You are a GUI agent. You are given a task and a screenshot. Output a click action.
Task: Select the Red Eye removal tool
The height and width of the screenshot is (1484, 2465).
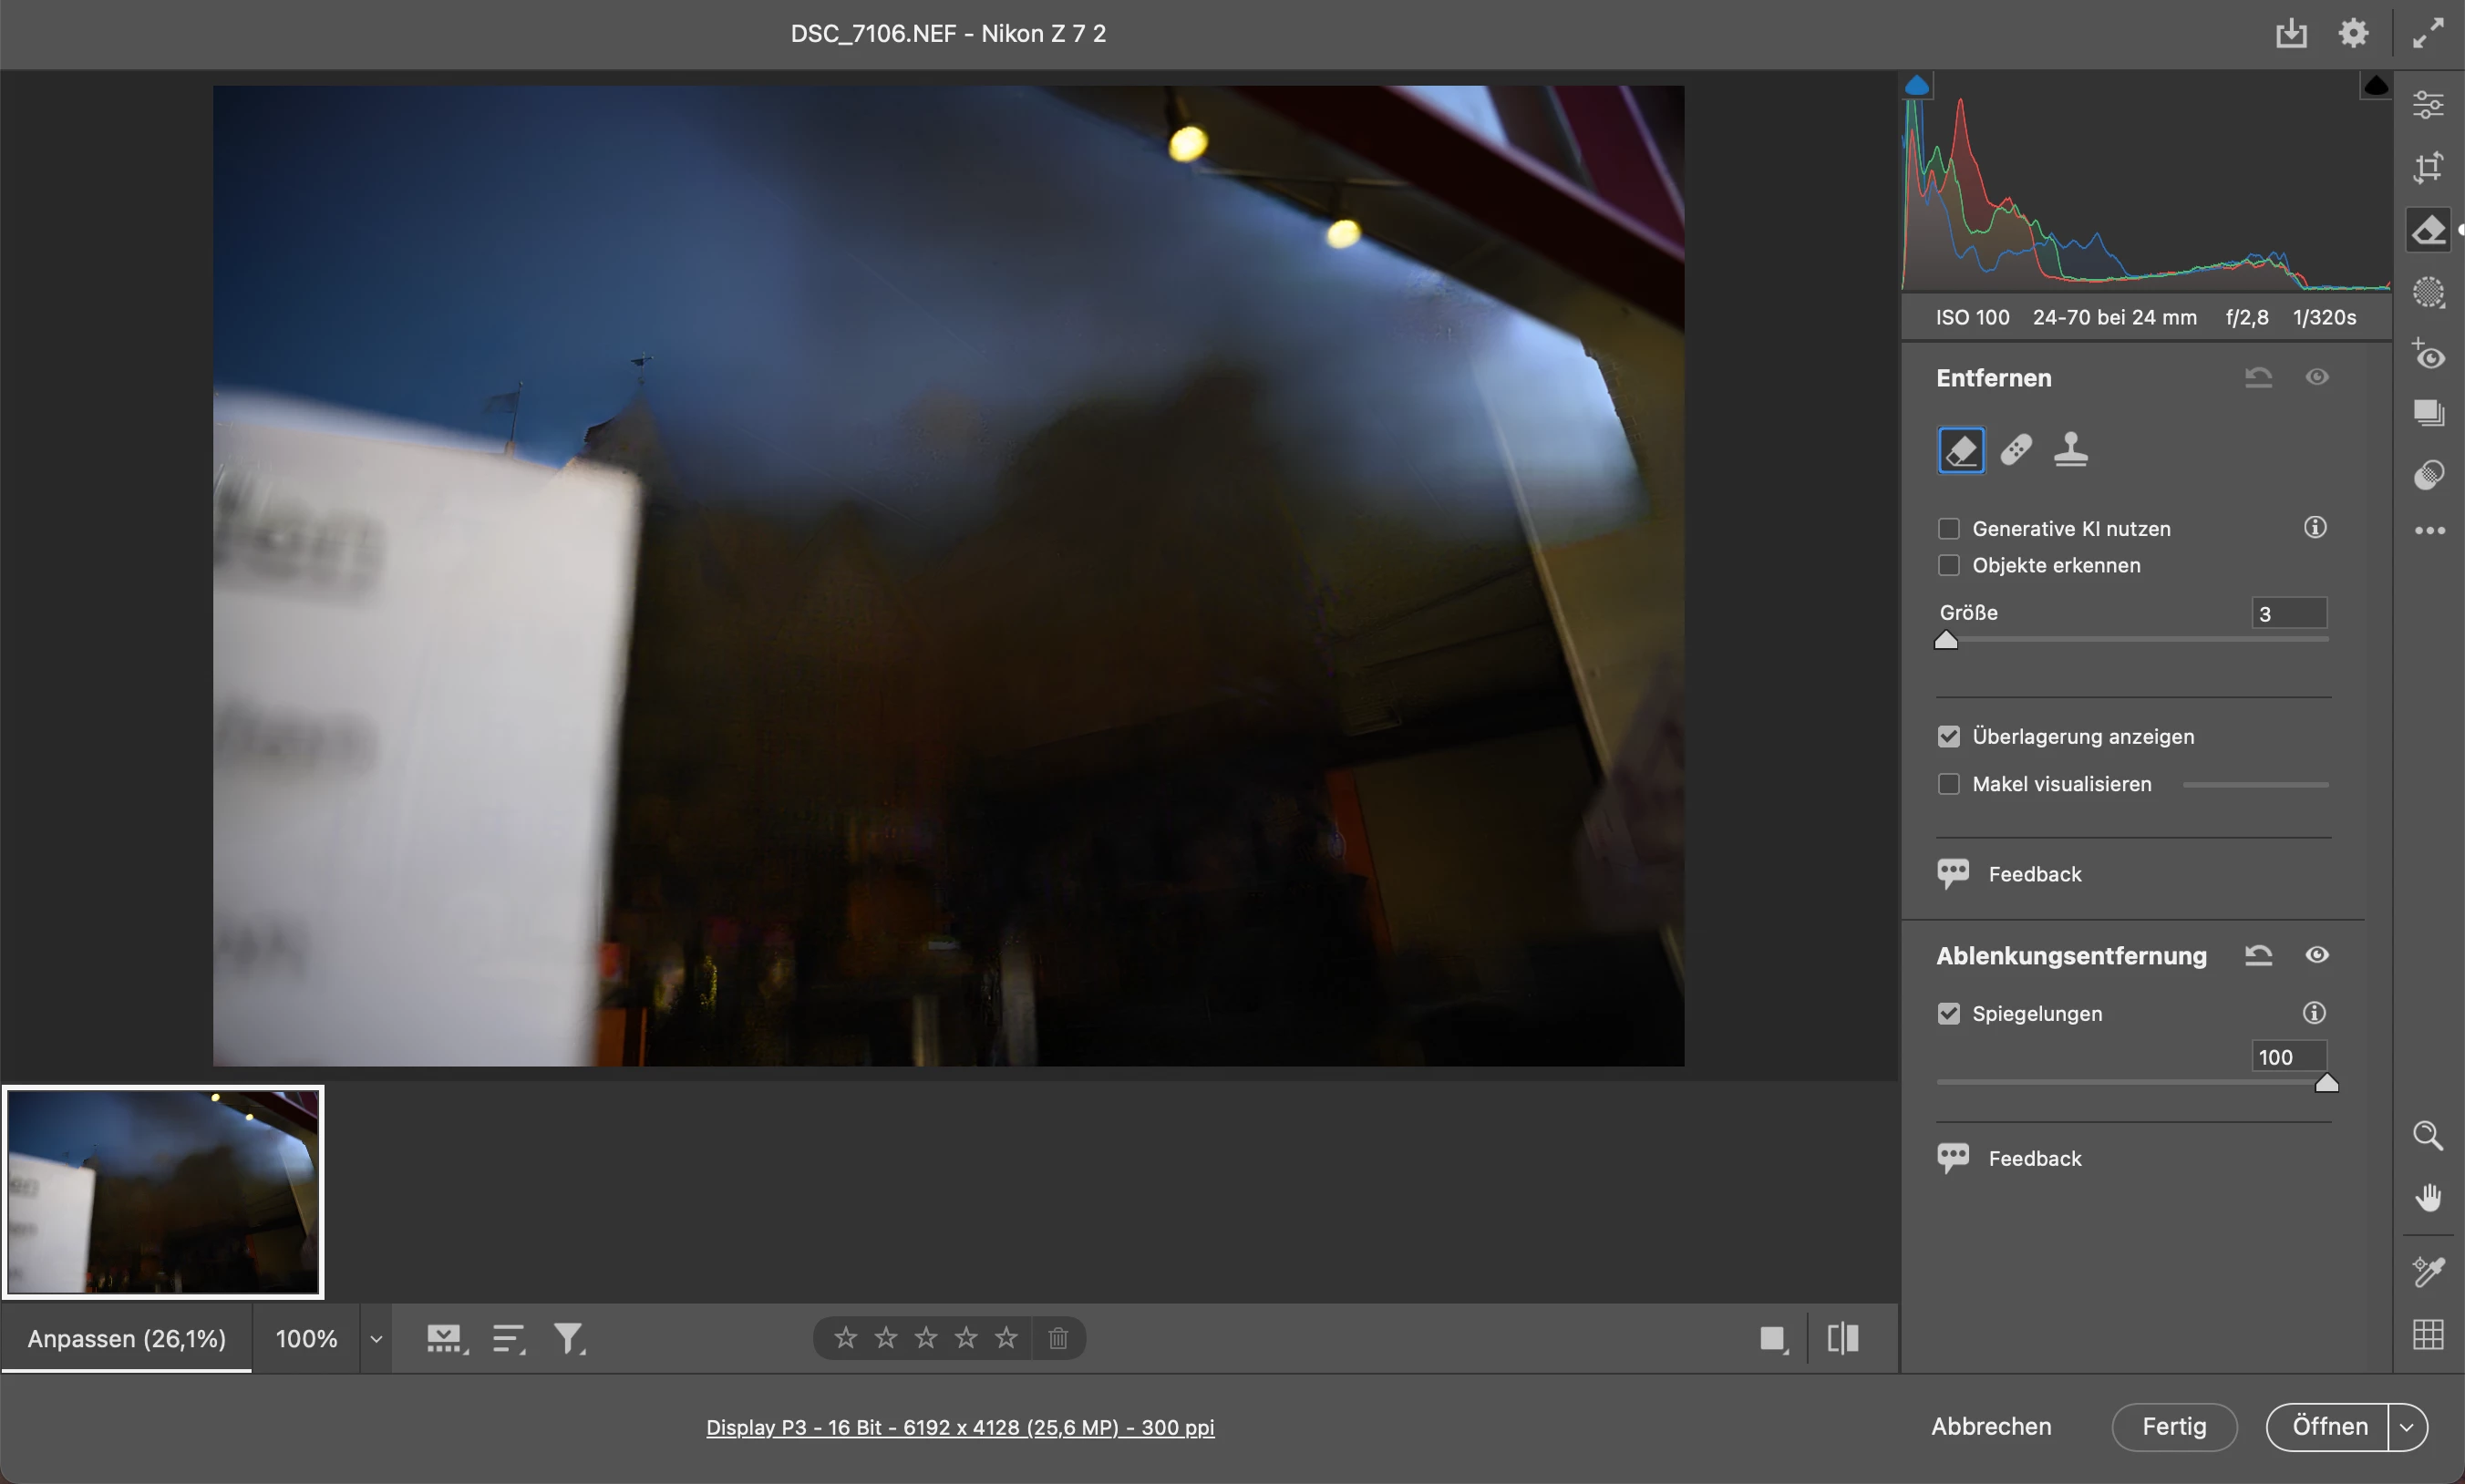point(2428,356)
